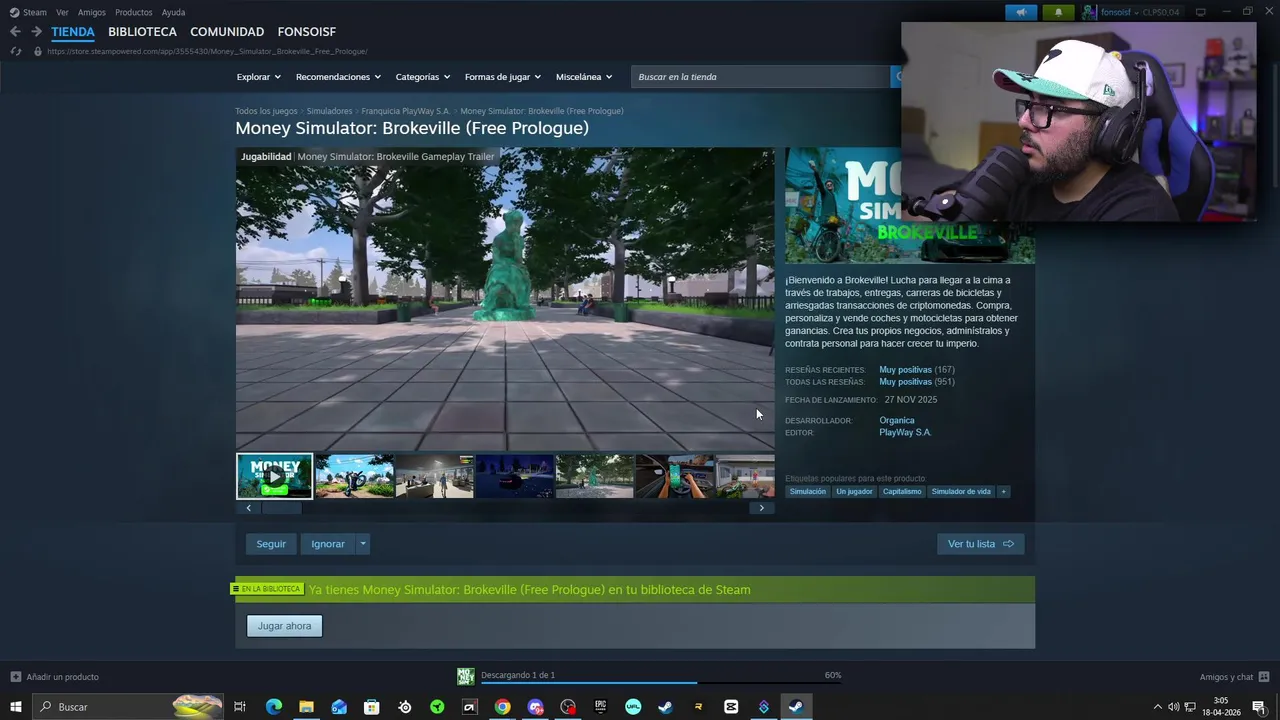Open the Organica developer link
The height and width of the screenshot is (720, 1280).
(x=897, y=420)
